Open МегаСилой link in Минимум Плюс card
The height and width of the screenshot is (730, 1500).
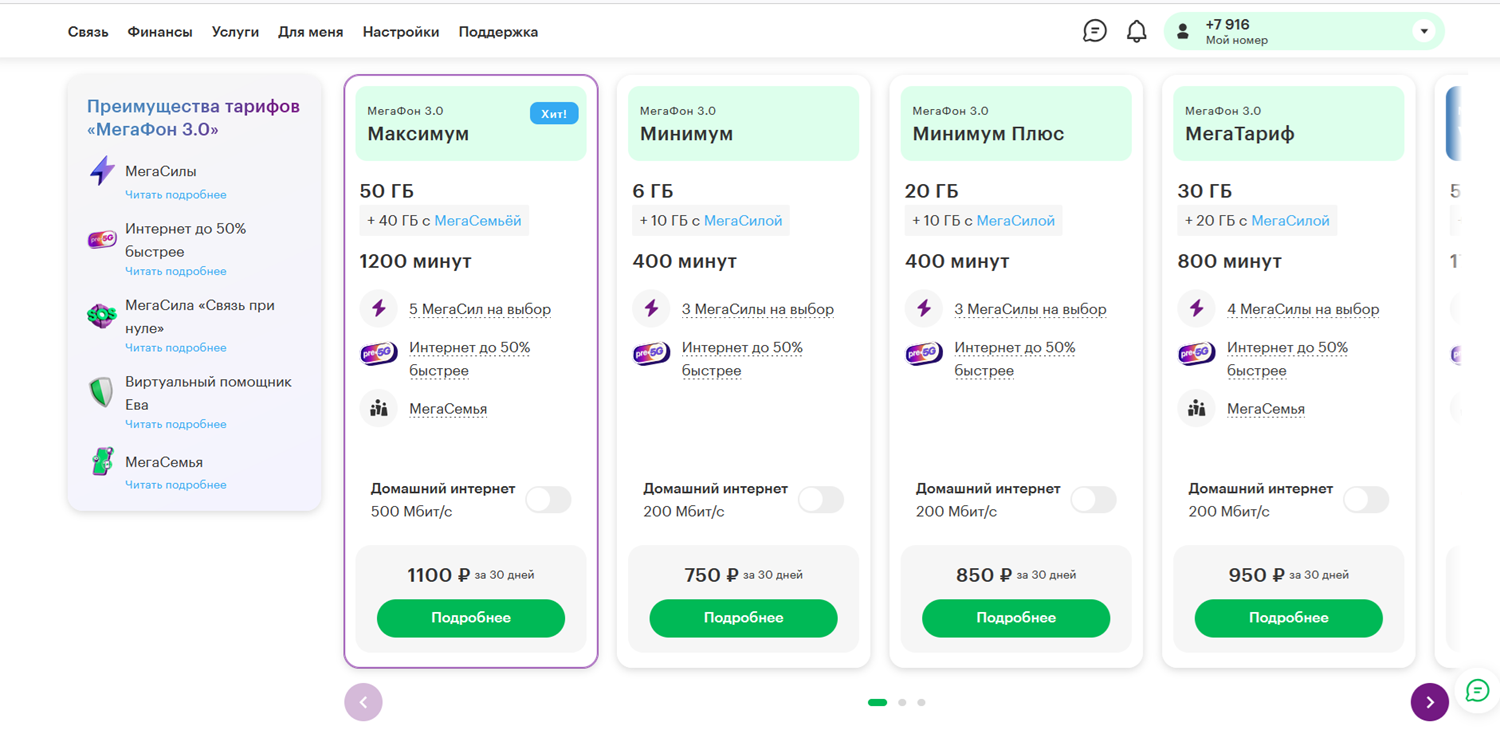(x=1016, y=221)
